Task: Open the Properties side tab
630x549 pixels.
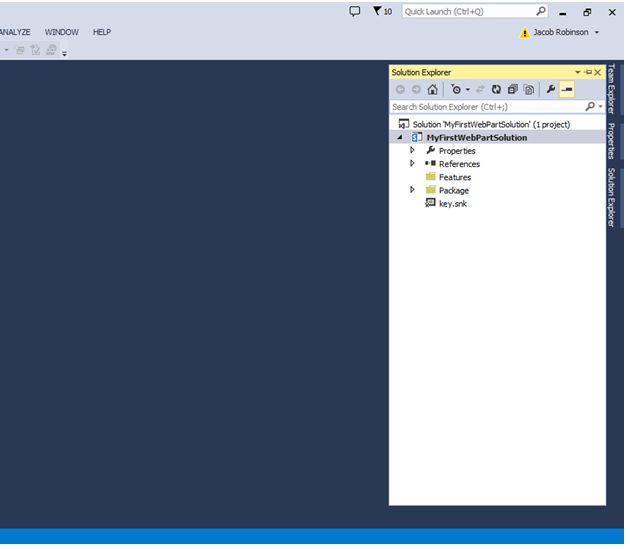Action: point(611,141)
